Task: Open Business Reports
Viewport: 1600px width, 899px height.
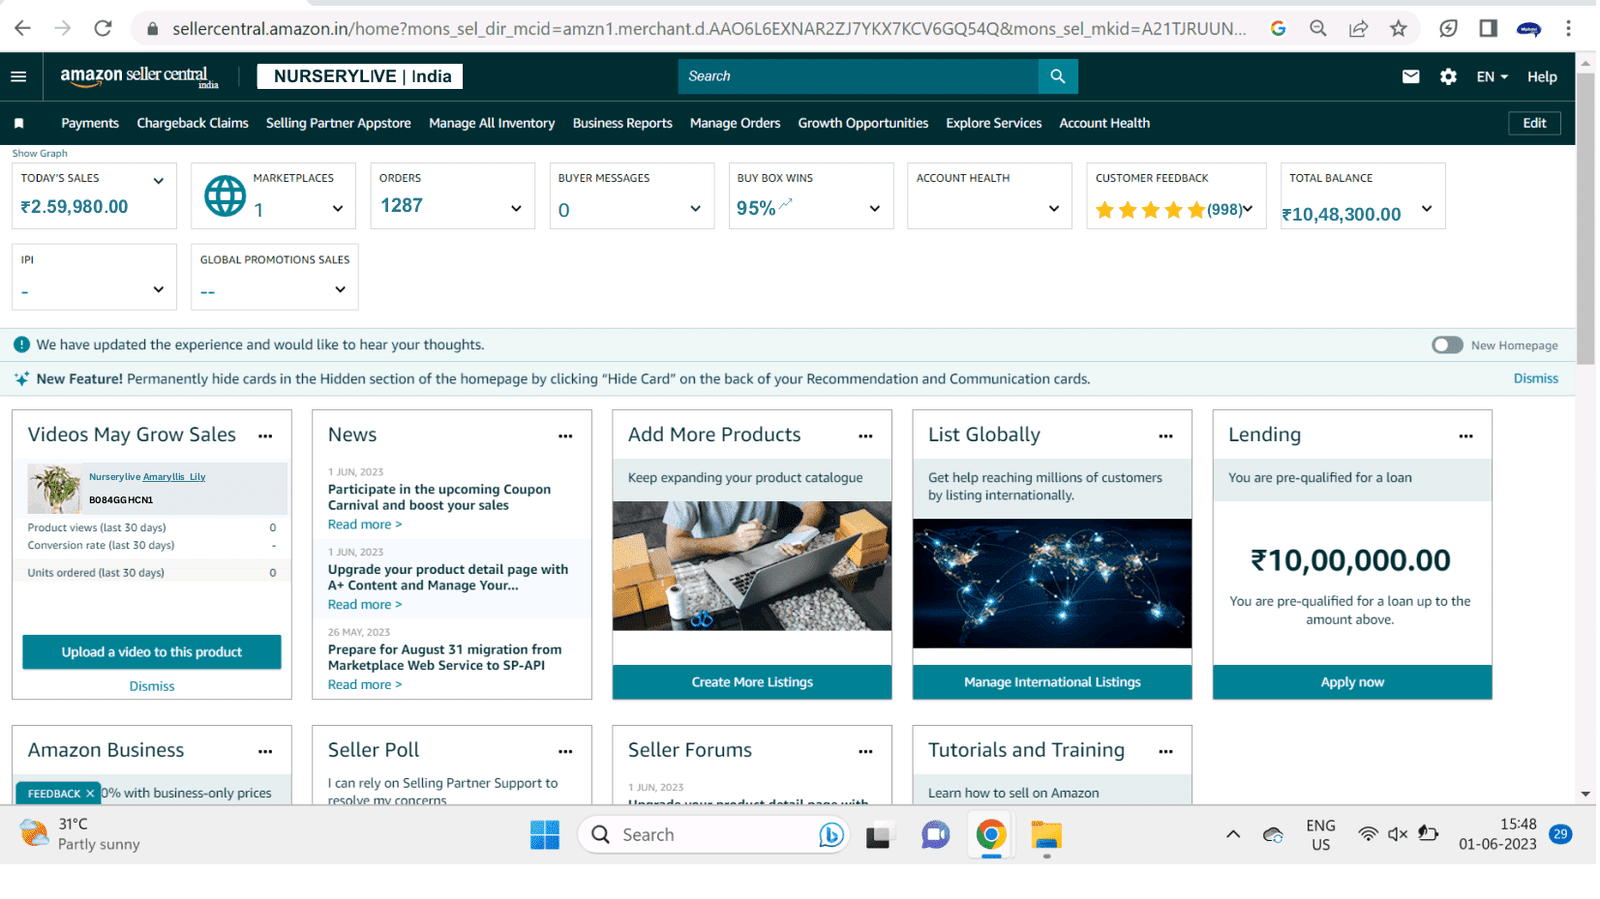Action: [x=622, y=123]
